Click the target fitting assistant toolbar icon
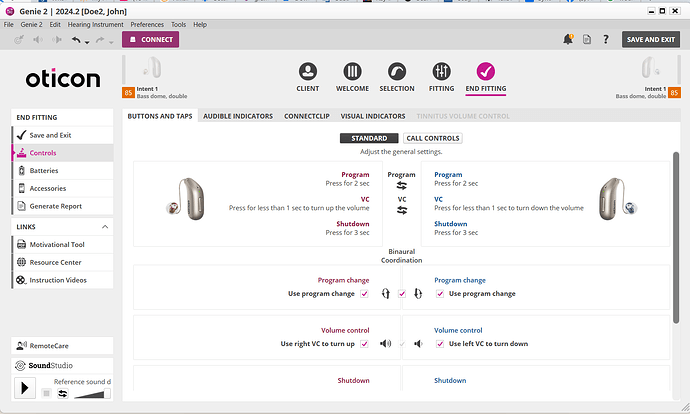Viewport: 690px width, 414px height. (19, 40)
